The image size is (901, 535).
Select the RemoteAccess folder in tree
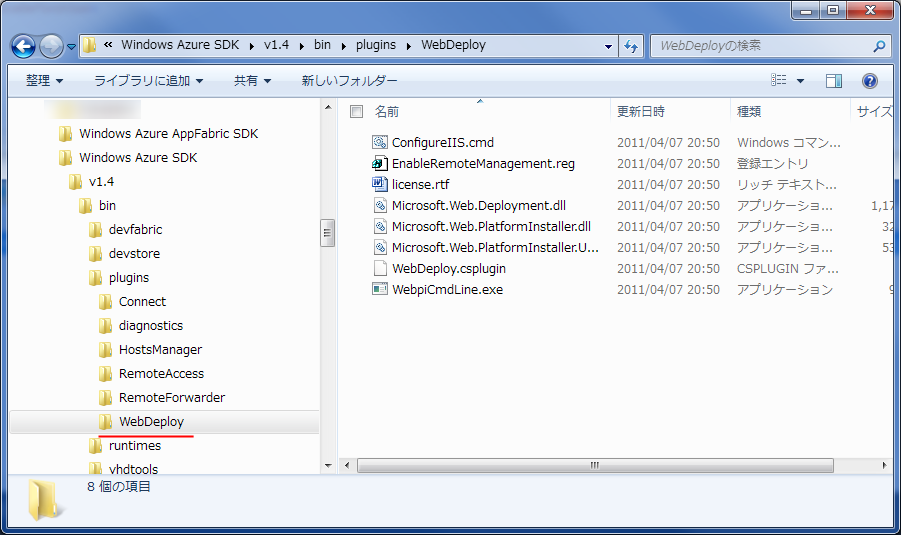(161, 374)
